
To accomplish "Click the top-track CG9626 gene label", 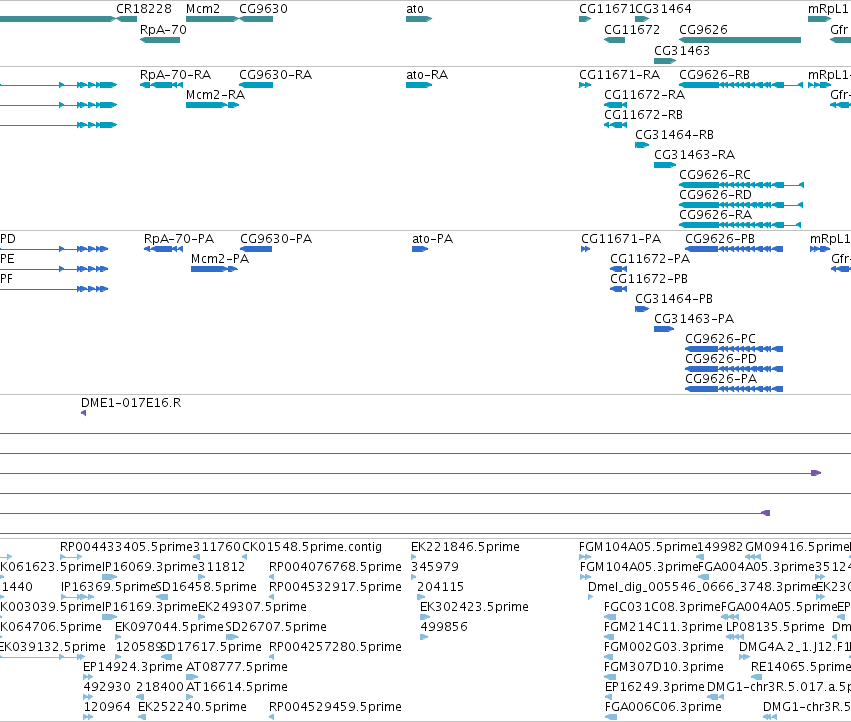I will [x=703, y=30].
